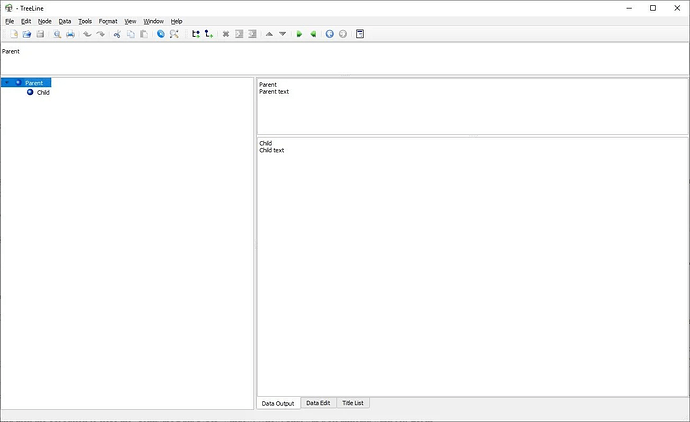Viewport: 690px width, 422px height.
Task: Switch to the Data Edit tab
Action: 318,403
